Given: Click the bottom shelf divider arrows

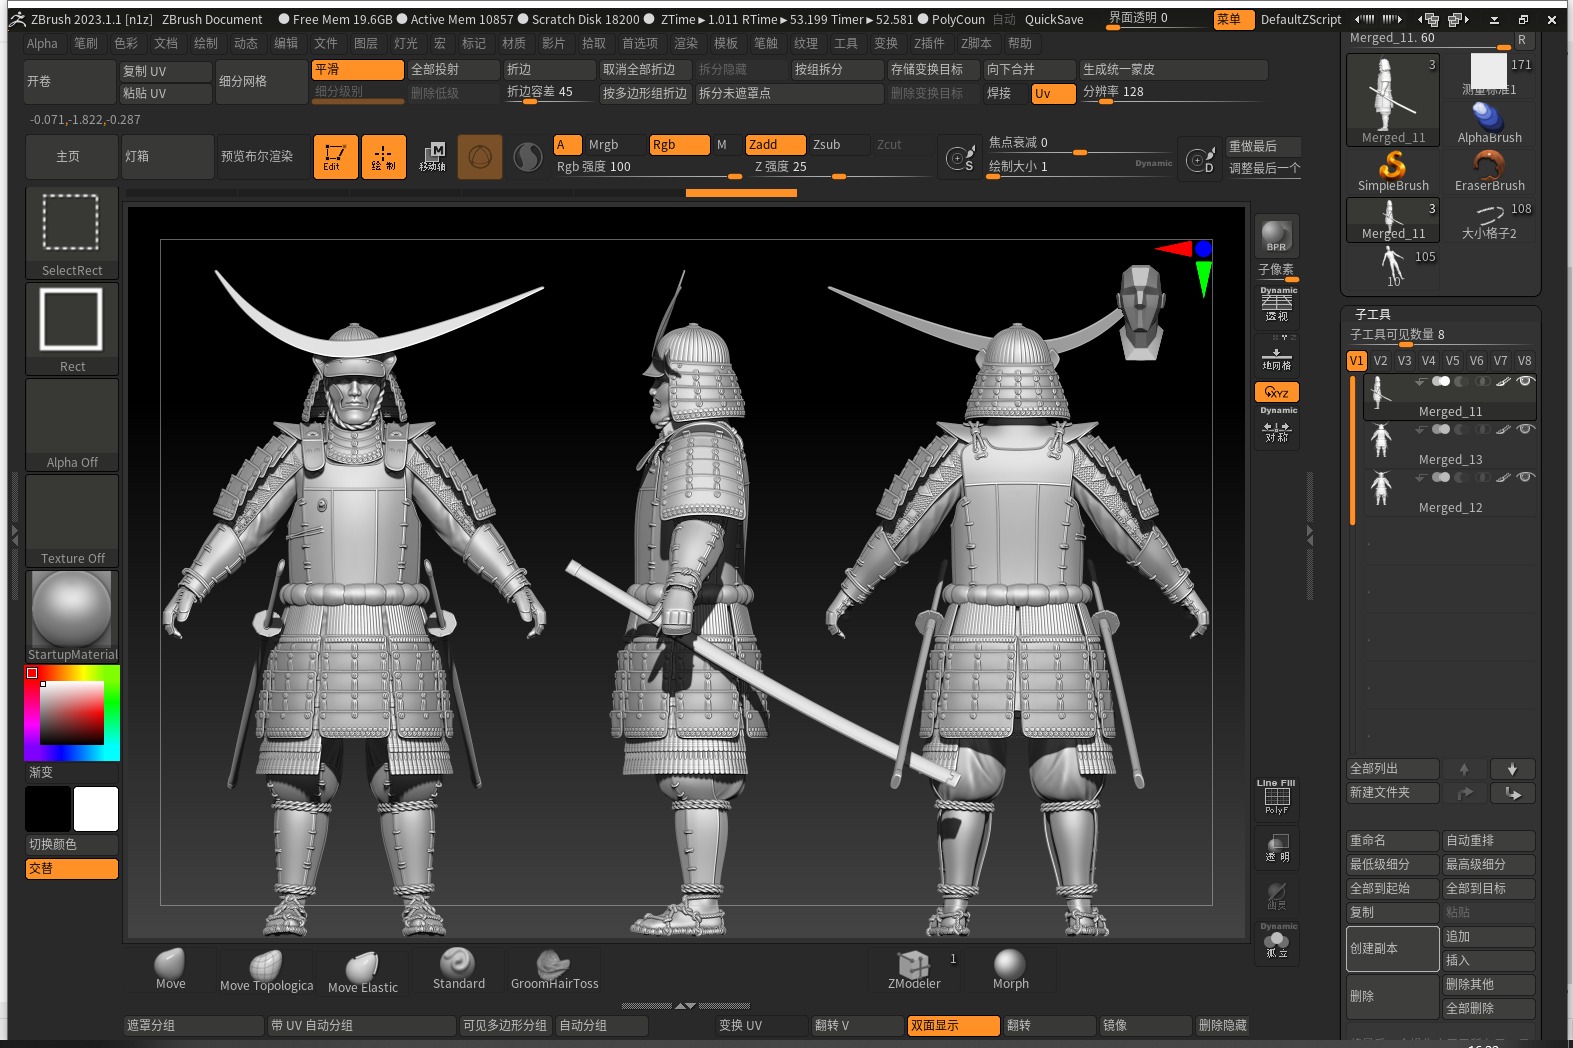Looking at the screenshot, I should (x=686, y=1005).
